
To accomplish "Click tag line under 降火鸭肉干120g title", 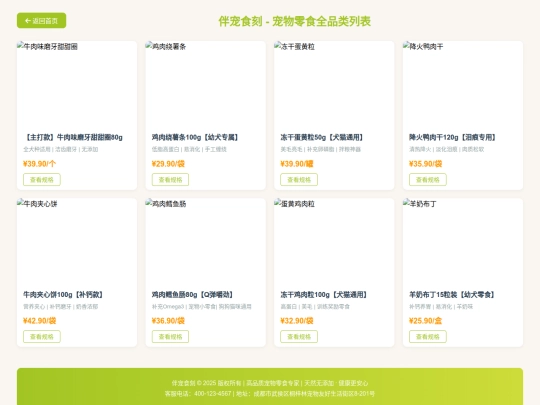I will [447, 149].
